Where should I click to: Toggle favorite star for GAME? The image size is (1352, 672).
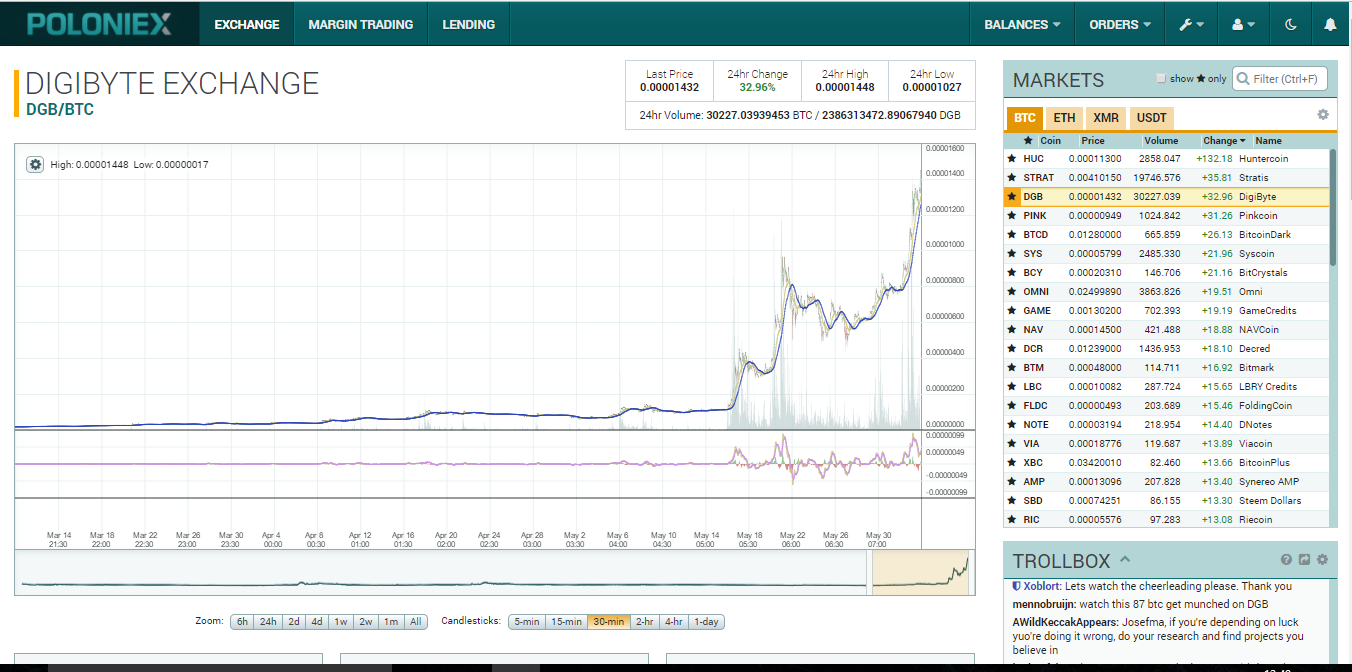pos(1012,311)
